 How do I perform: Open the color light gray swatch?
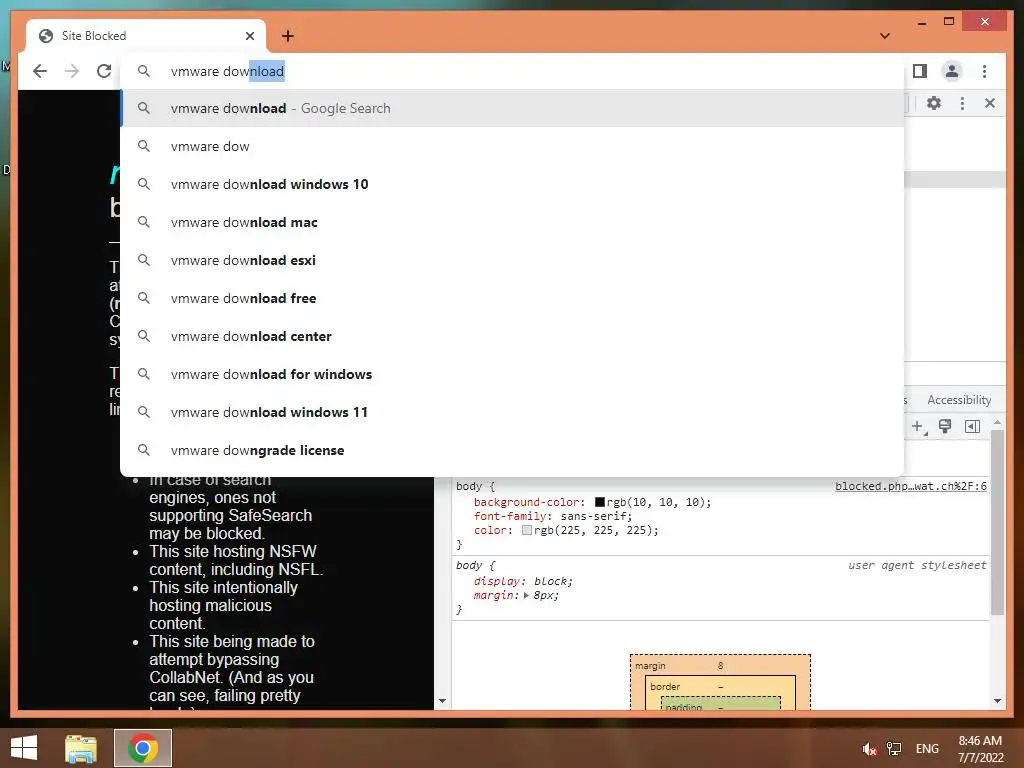click(x=526, y=530)
